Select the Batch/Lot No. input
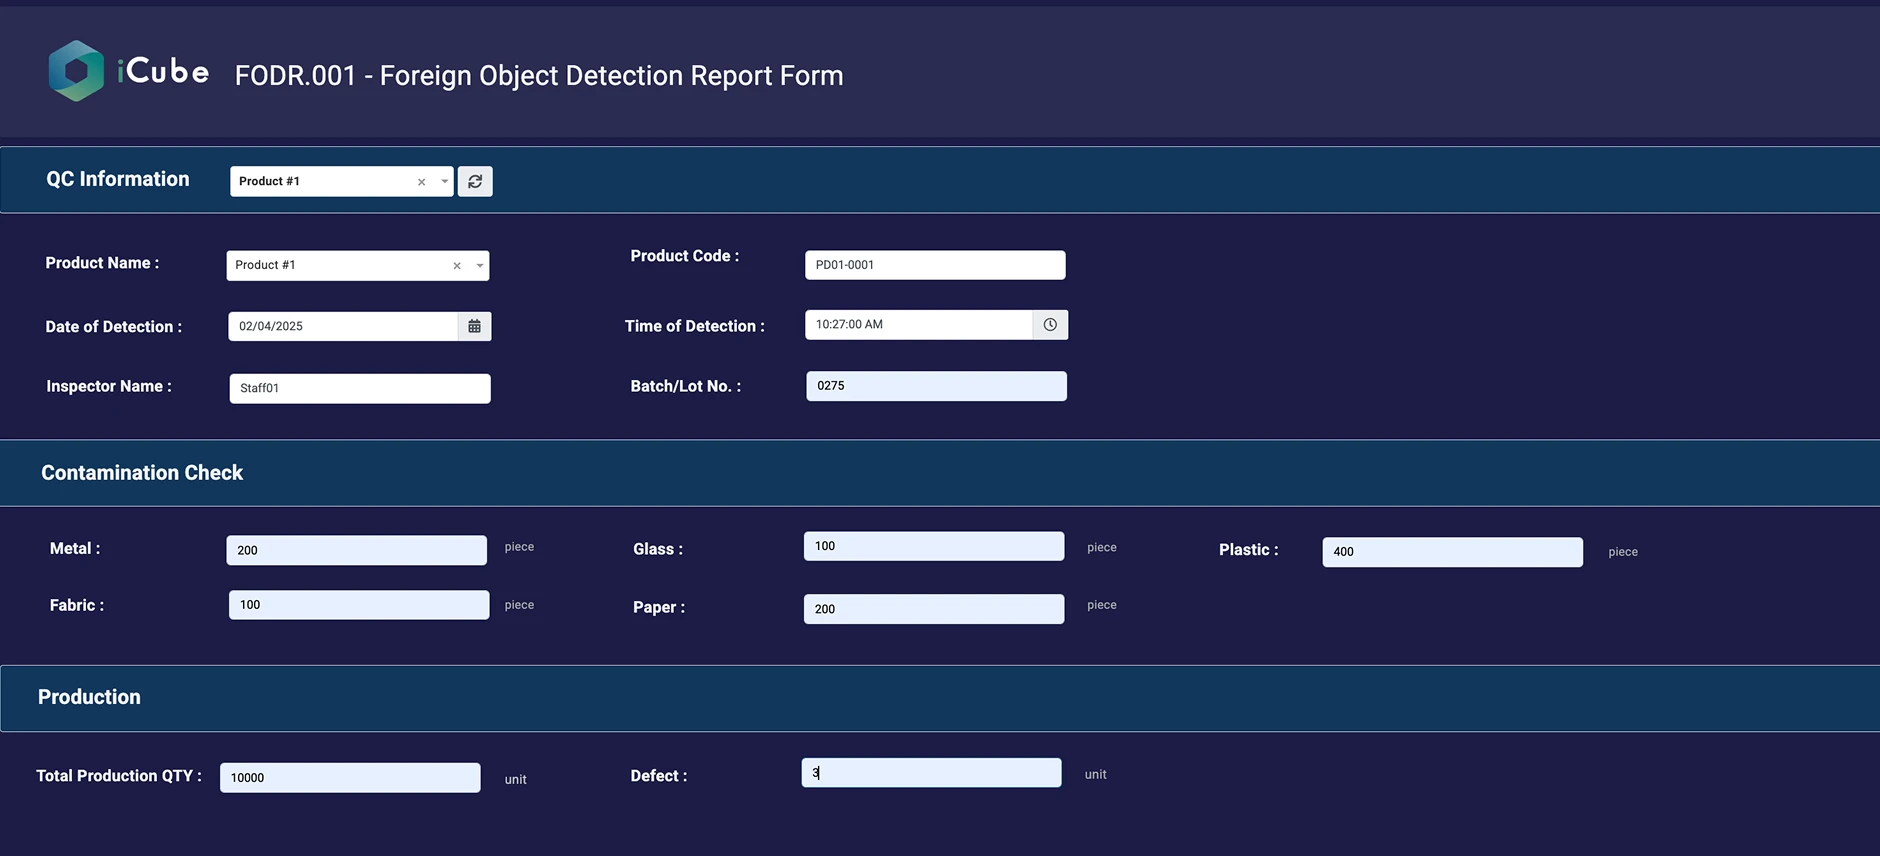 (x=936, y=386)
